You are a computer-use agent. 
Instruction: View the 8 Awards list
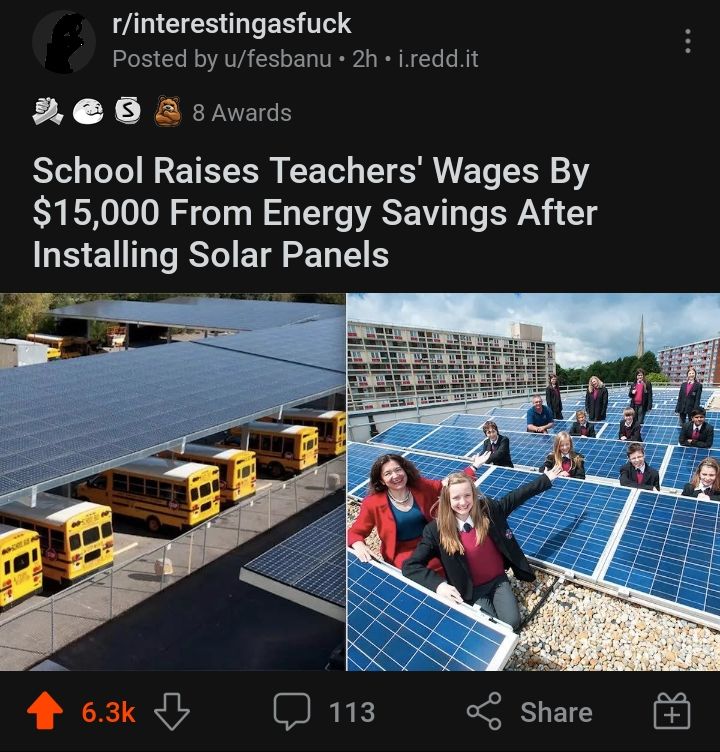242,113
